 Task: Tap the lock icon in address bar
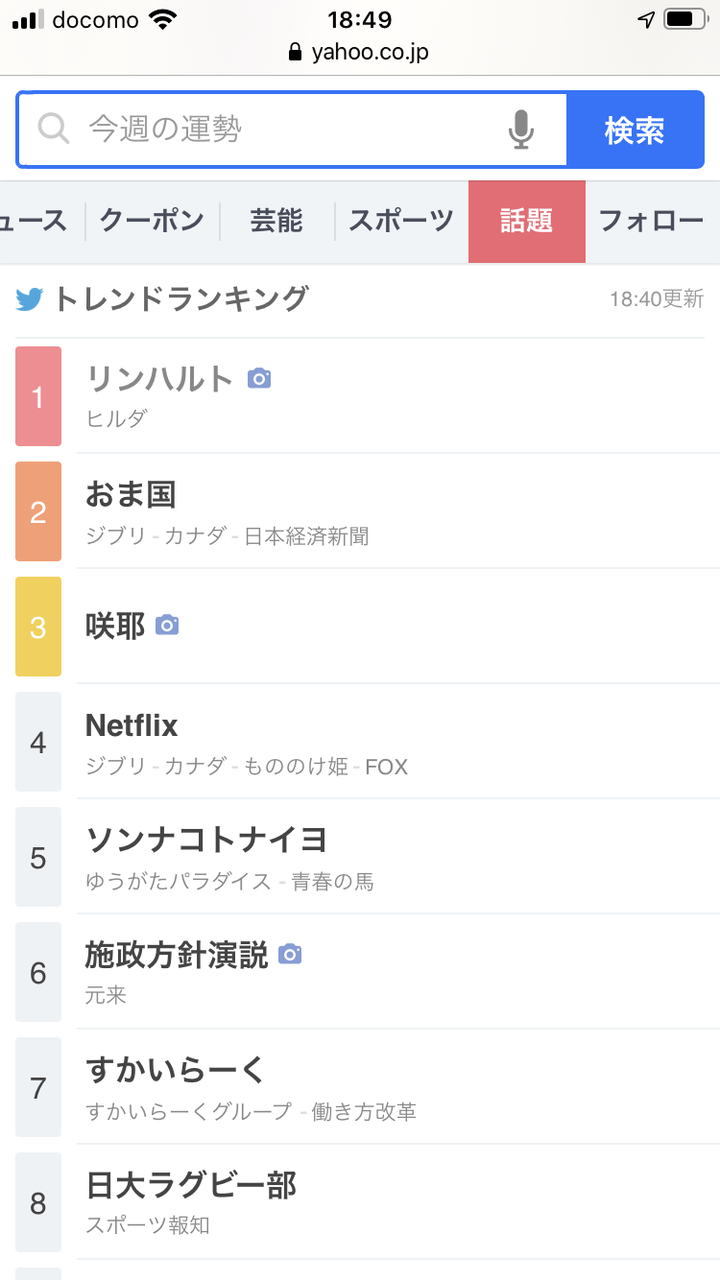pos(294,52)
